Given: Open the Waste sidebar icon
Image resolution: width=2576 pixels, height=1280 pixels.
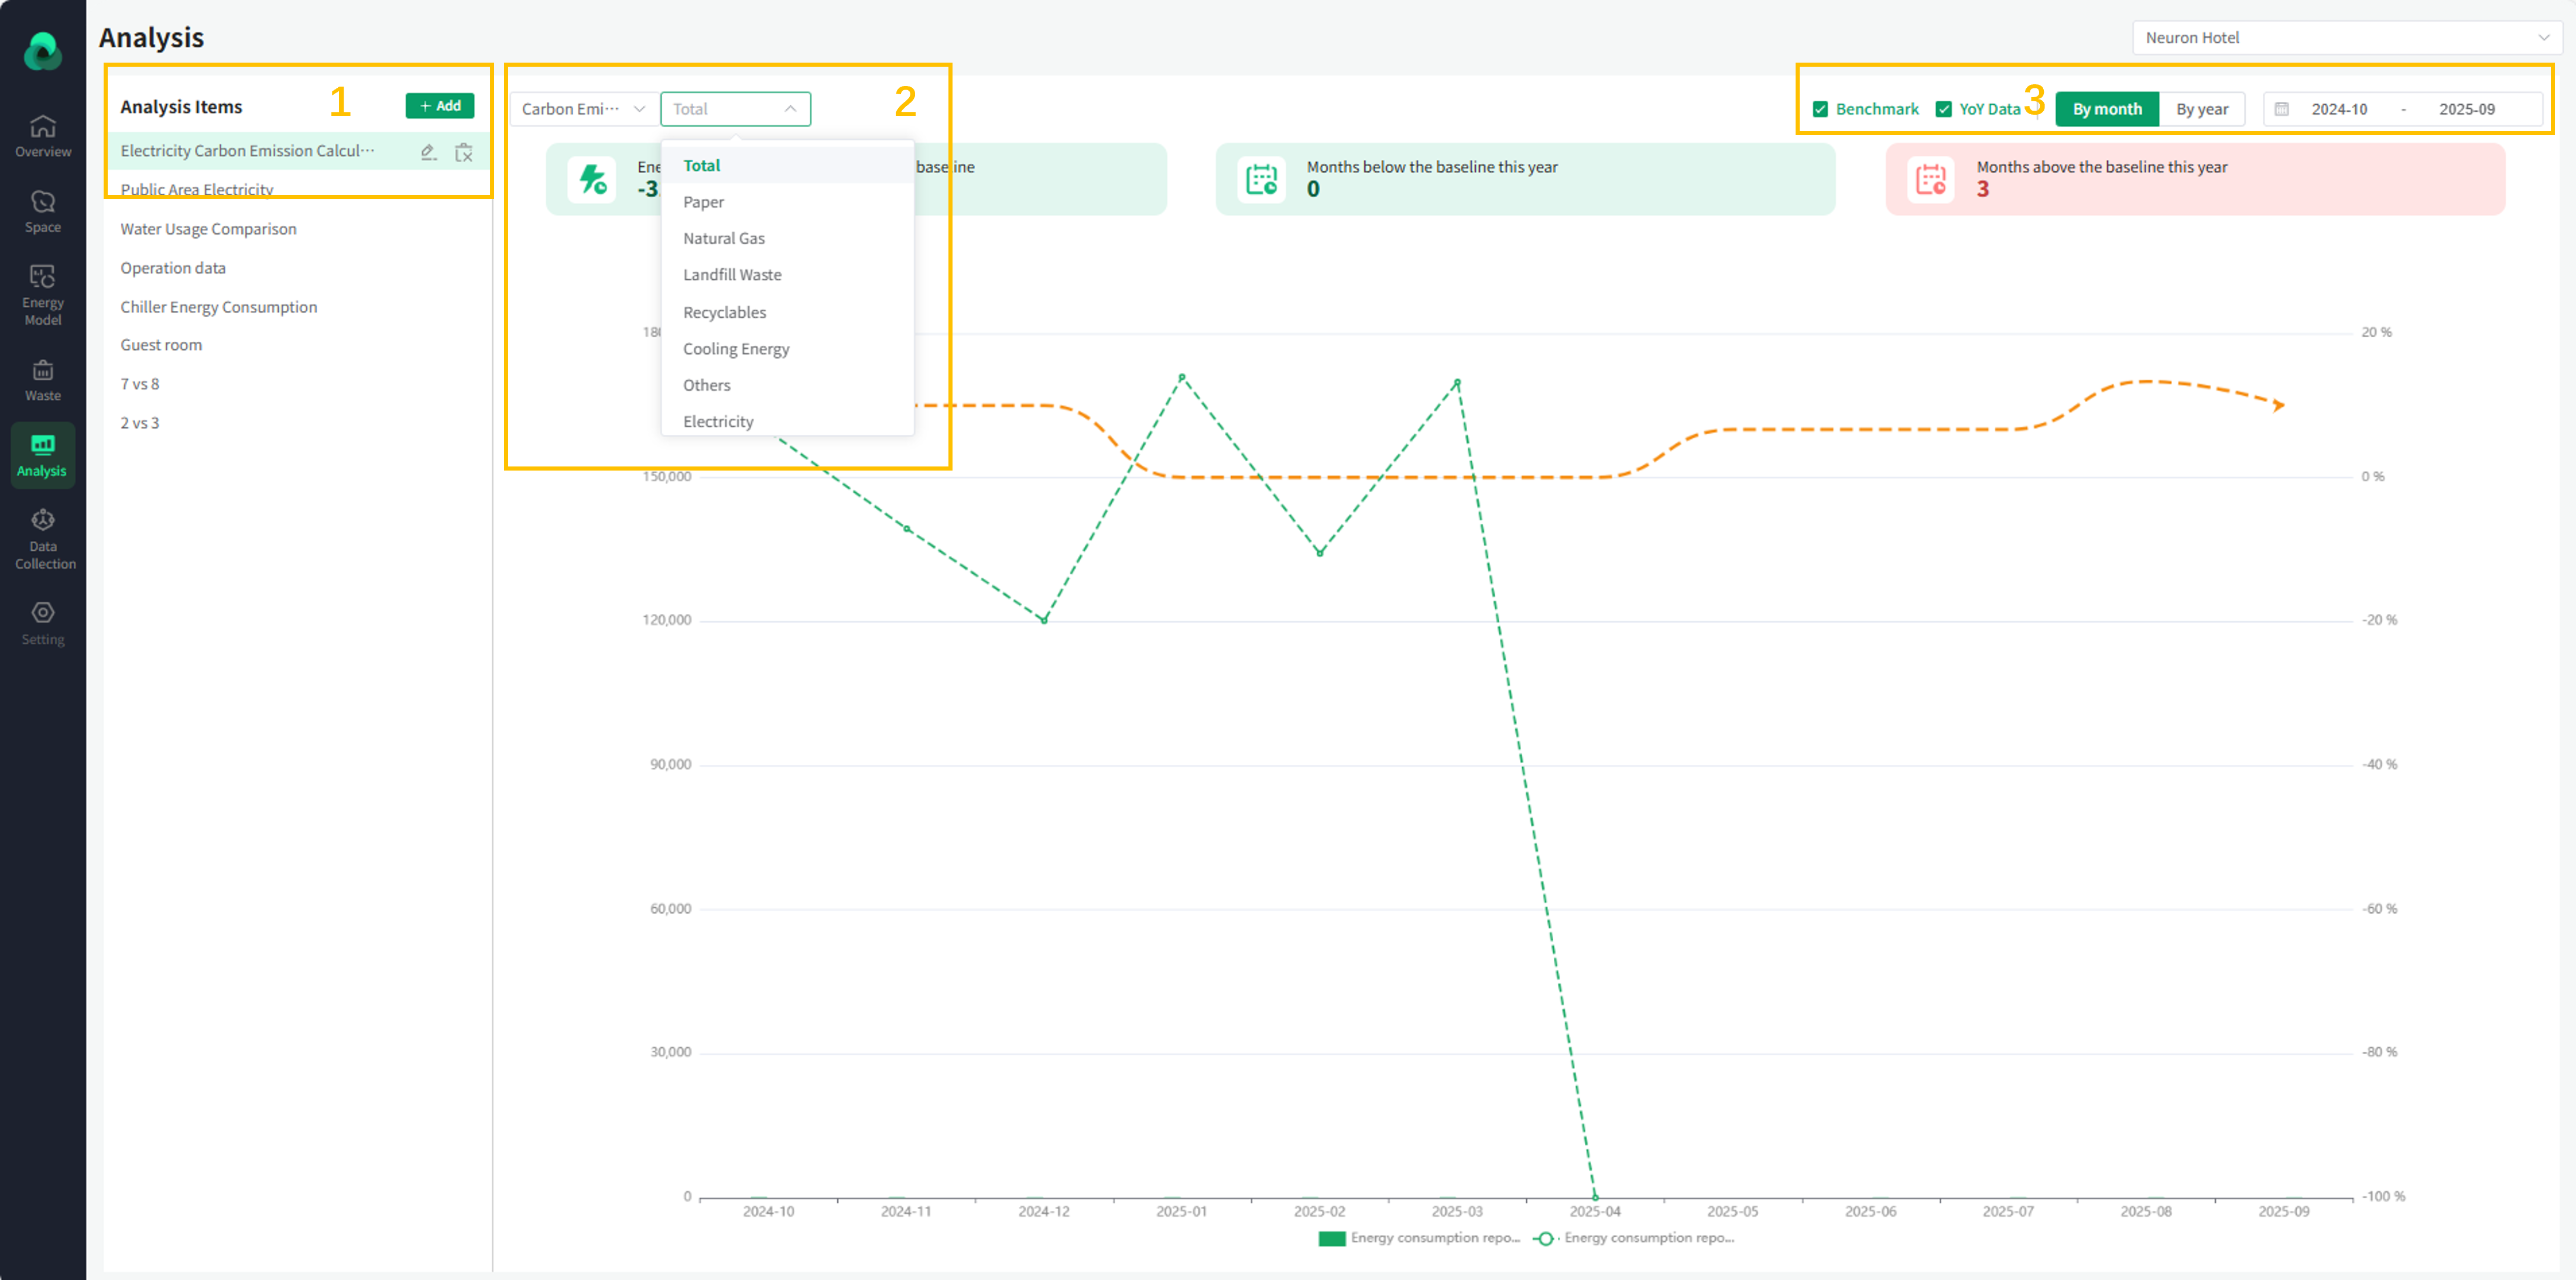Looking at the screenshot, I should [x=42, y=371].
